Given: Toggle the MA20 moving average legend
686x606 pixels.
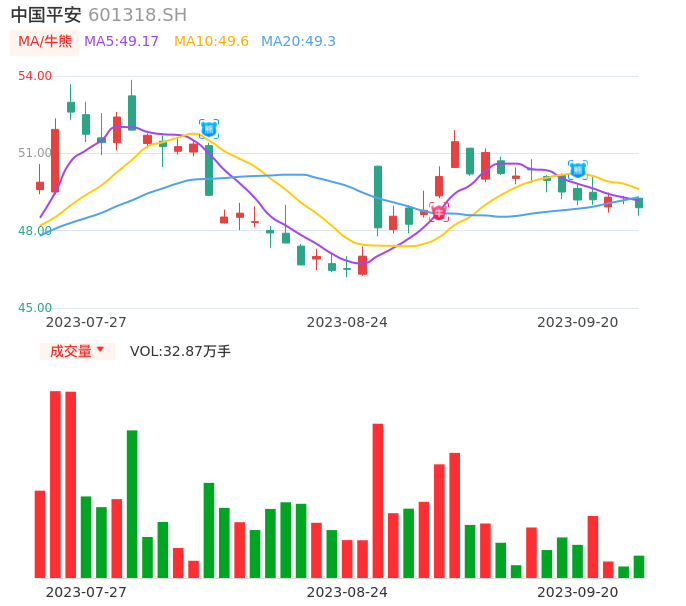Looking at the screenshot, I should [x=298, y=42].
